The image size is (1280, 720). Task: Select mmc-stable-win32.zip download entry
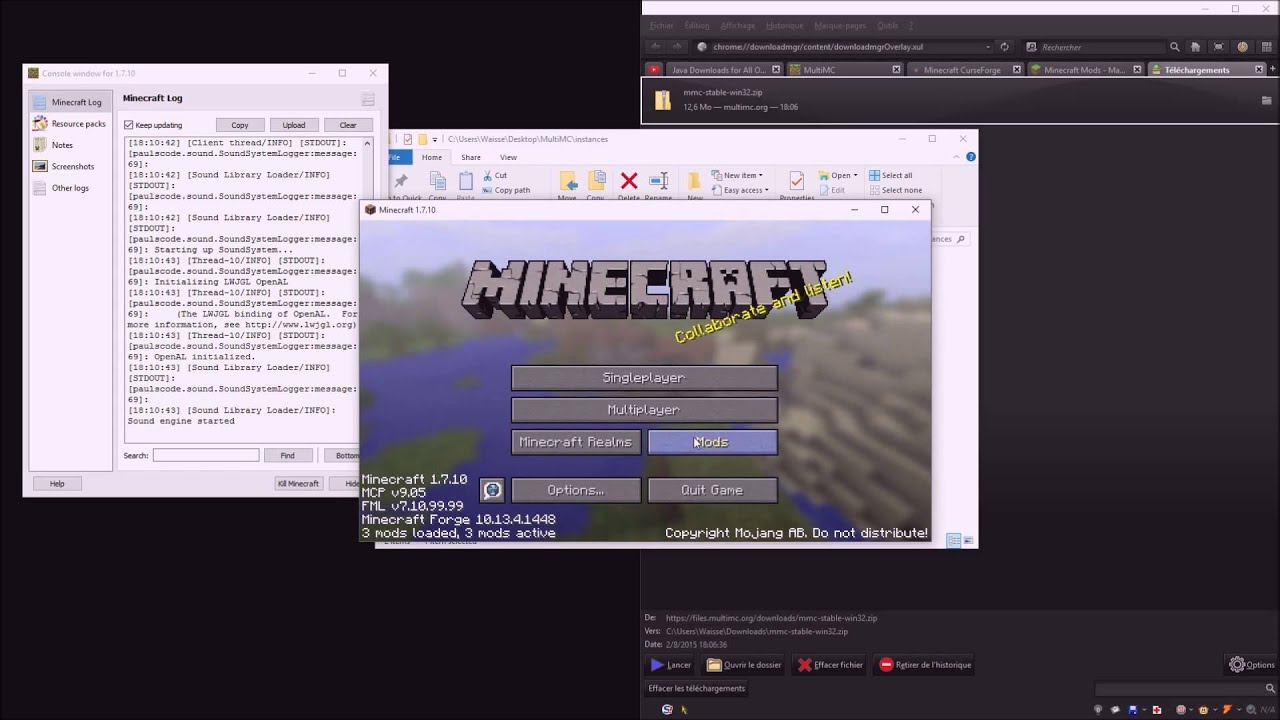coord(959,99)
